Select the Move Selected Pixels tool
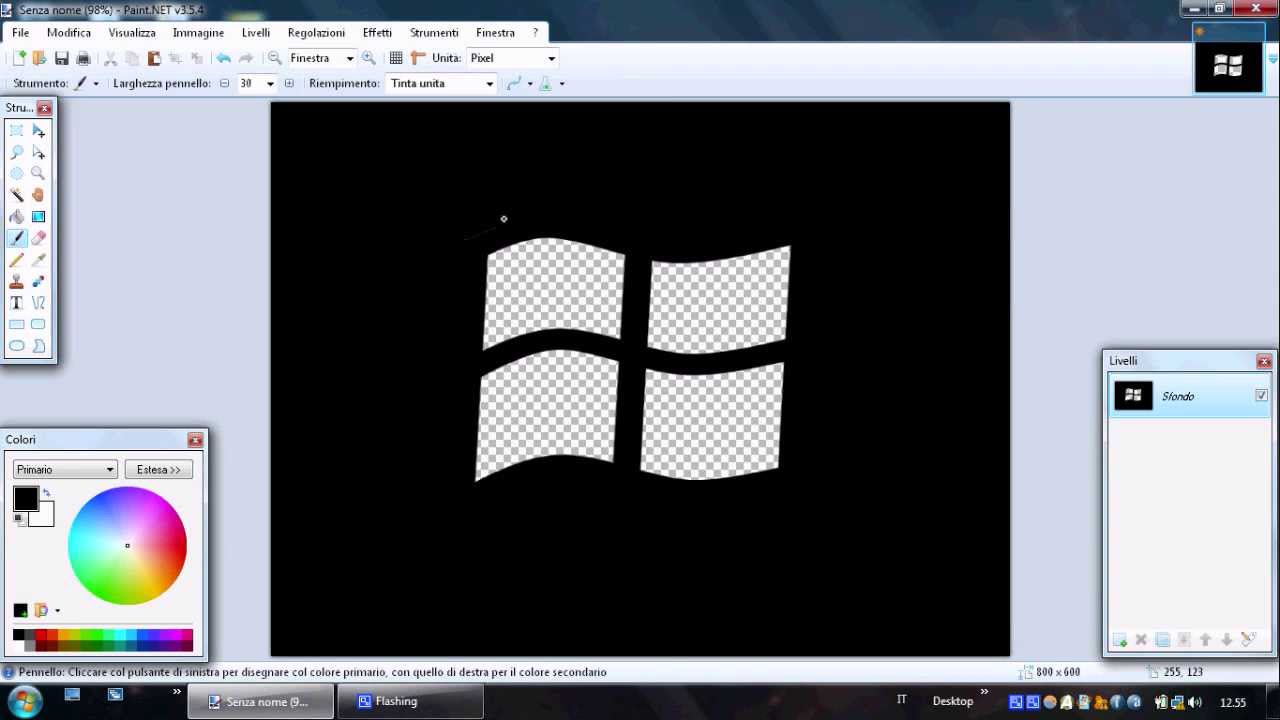Viewport: 1280px width, 720px height. [x=38, y=130]
